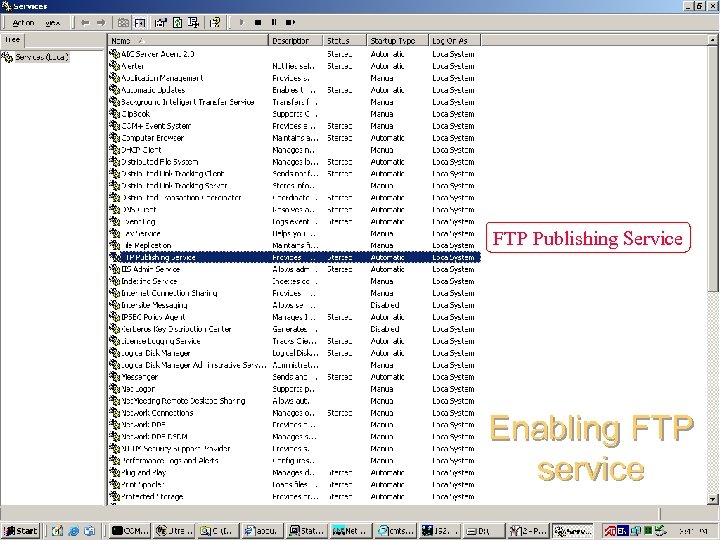Sort by the Status column header
This screenshot has width=720, height=540.
tap(345, 41)
